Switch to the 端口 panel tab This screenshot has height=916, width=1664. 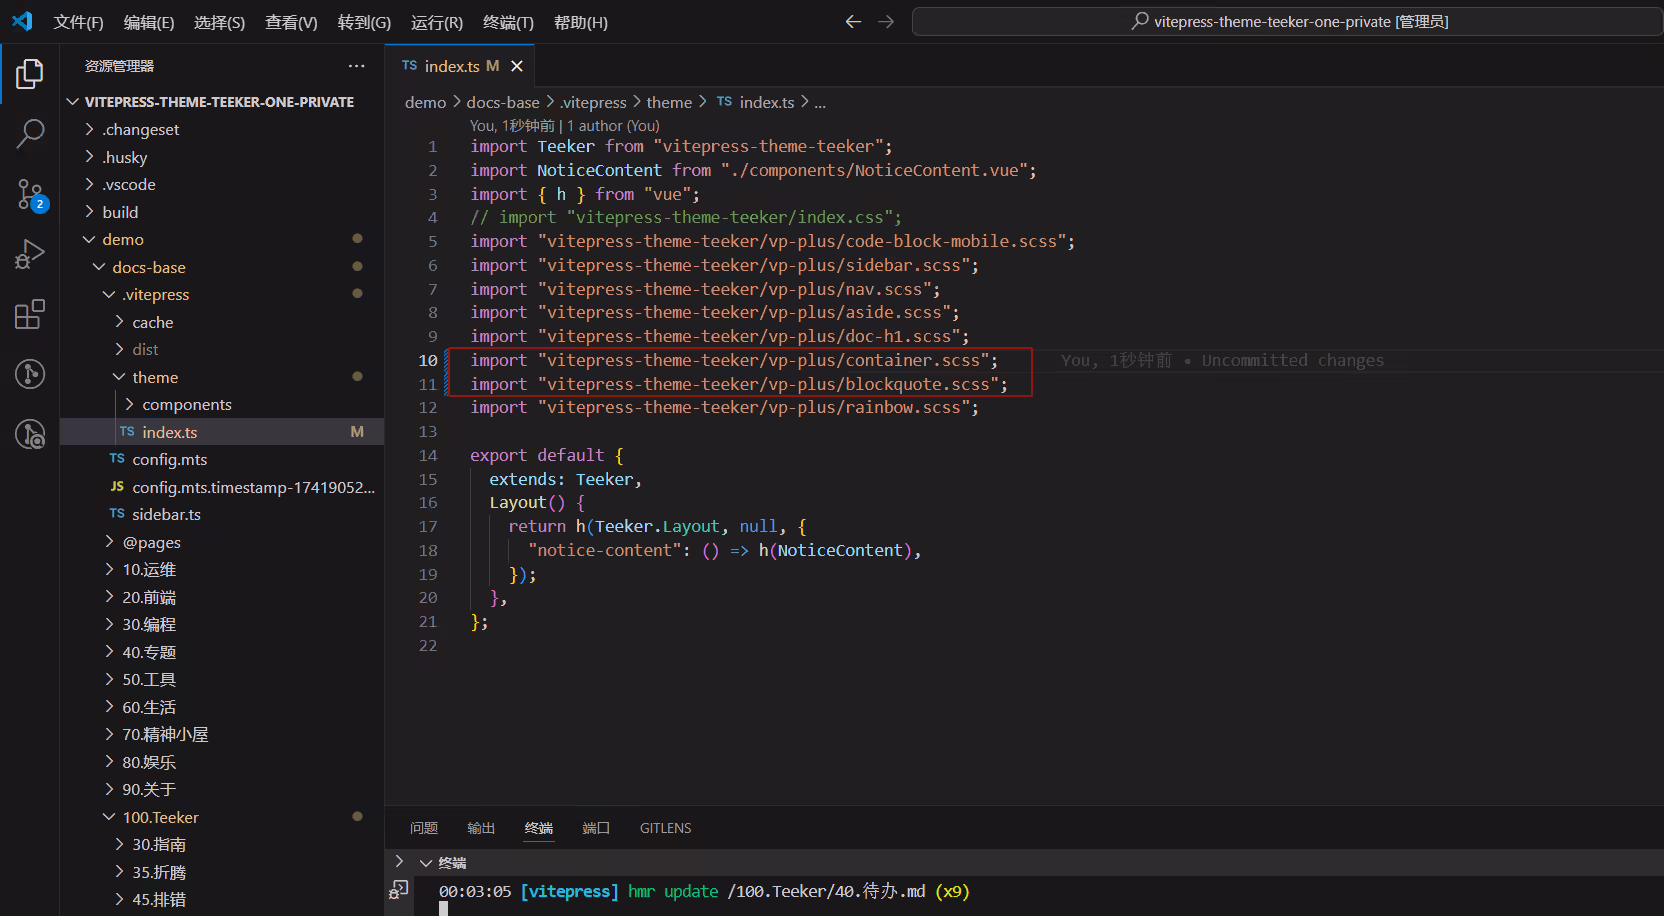point(596,828)
